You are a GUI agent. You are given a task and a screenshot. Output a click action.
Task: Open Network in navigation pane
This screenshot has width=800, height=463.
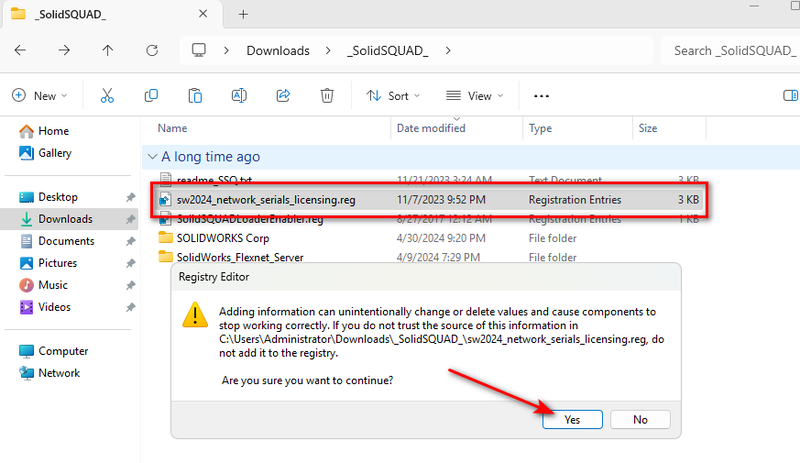click(49, 373)
